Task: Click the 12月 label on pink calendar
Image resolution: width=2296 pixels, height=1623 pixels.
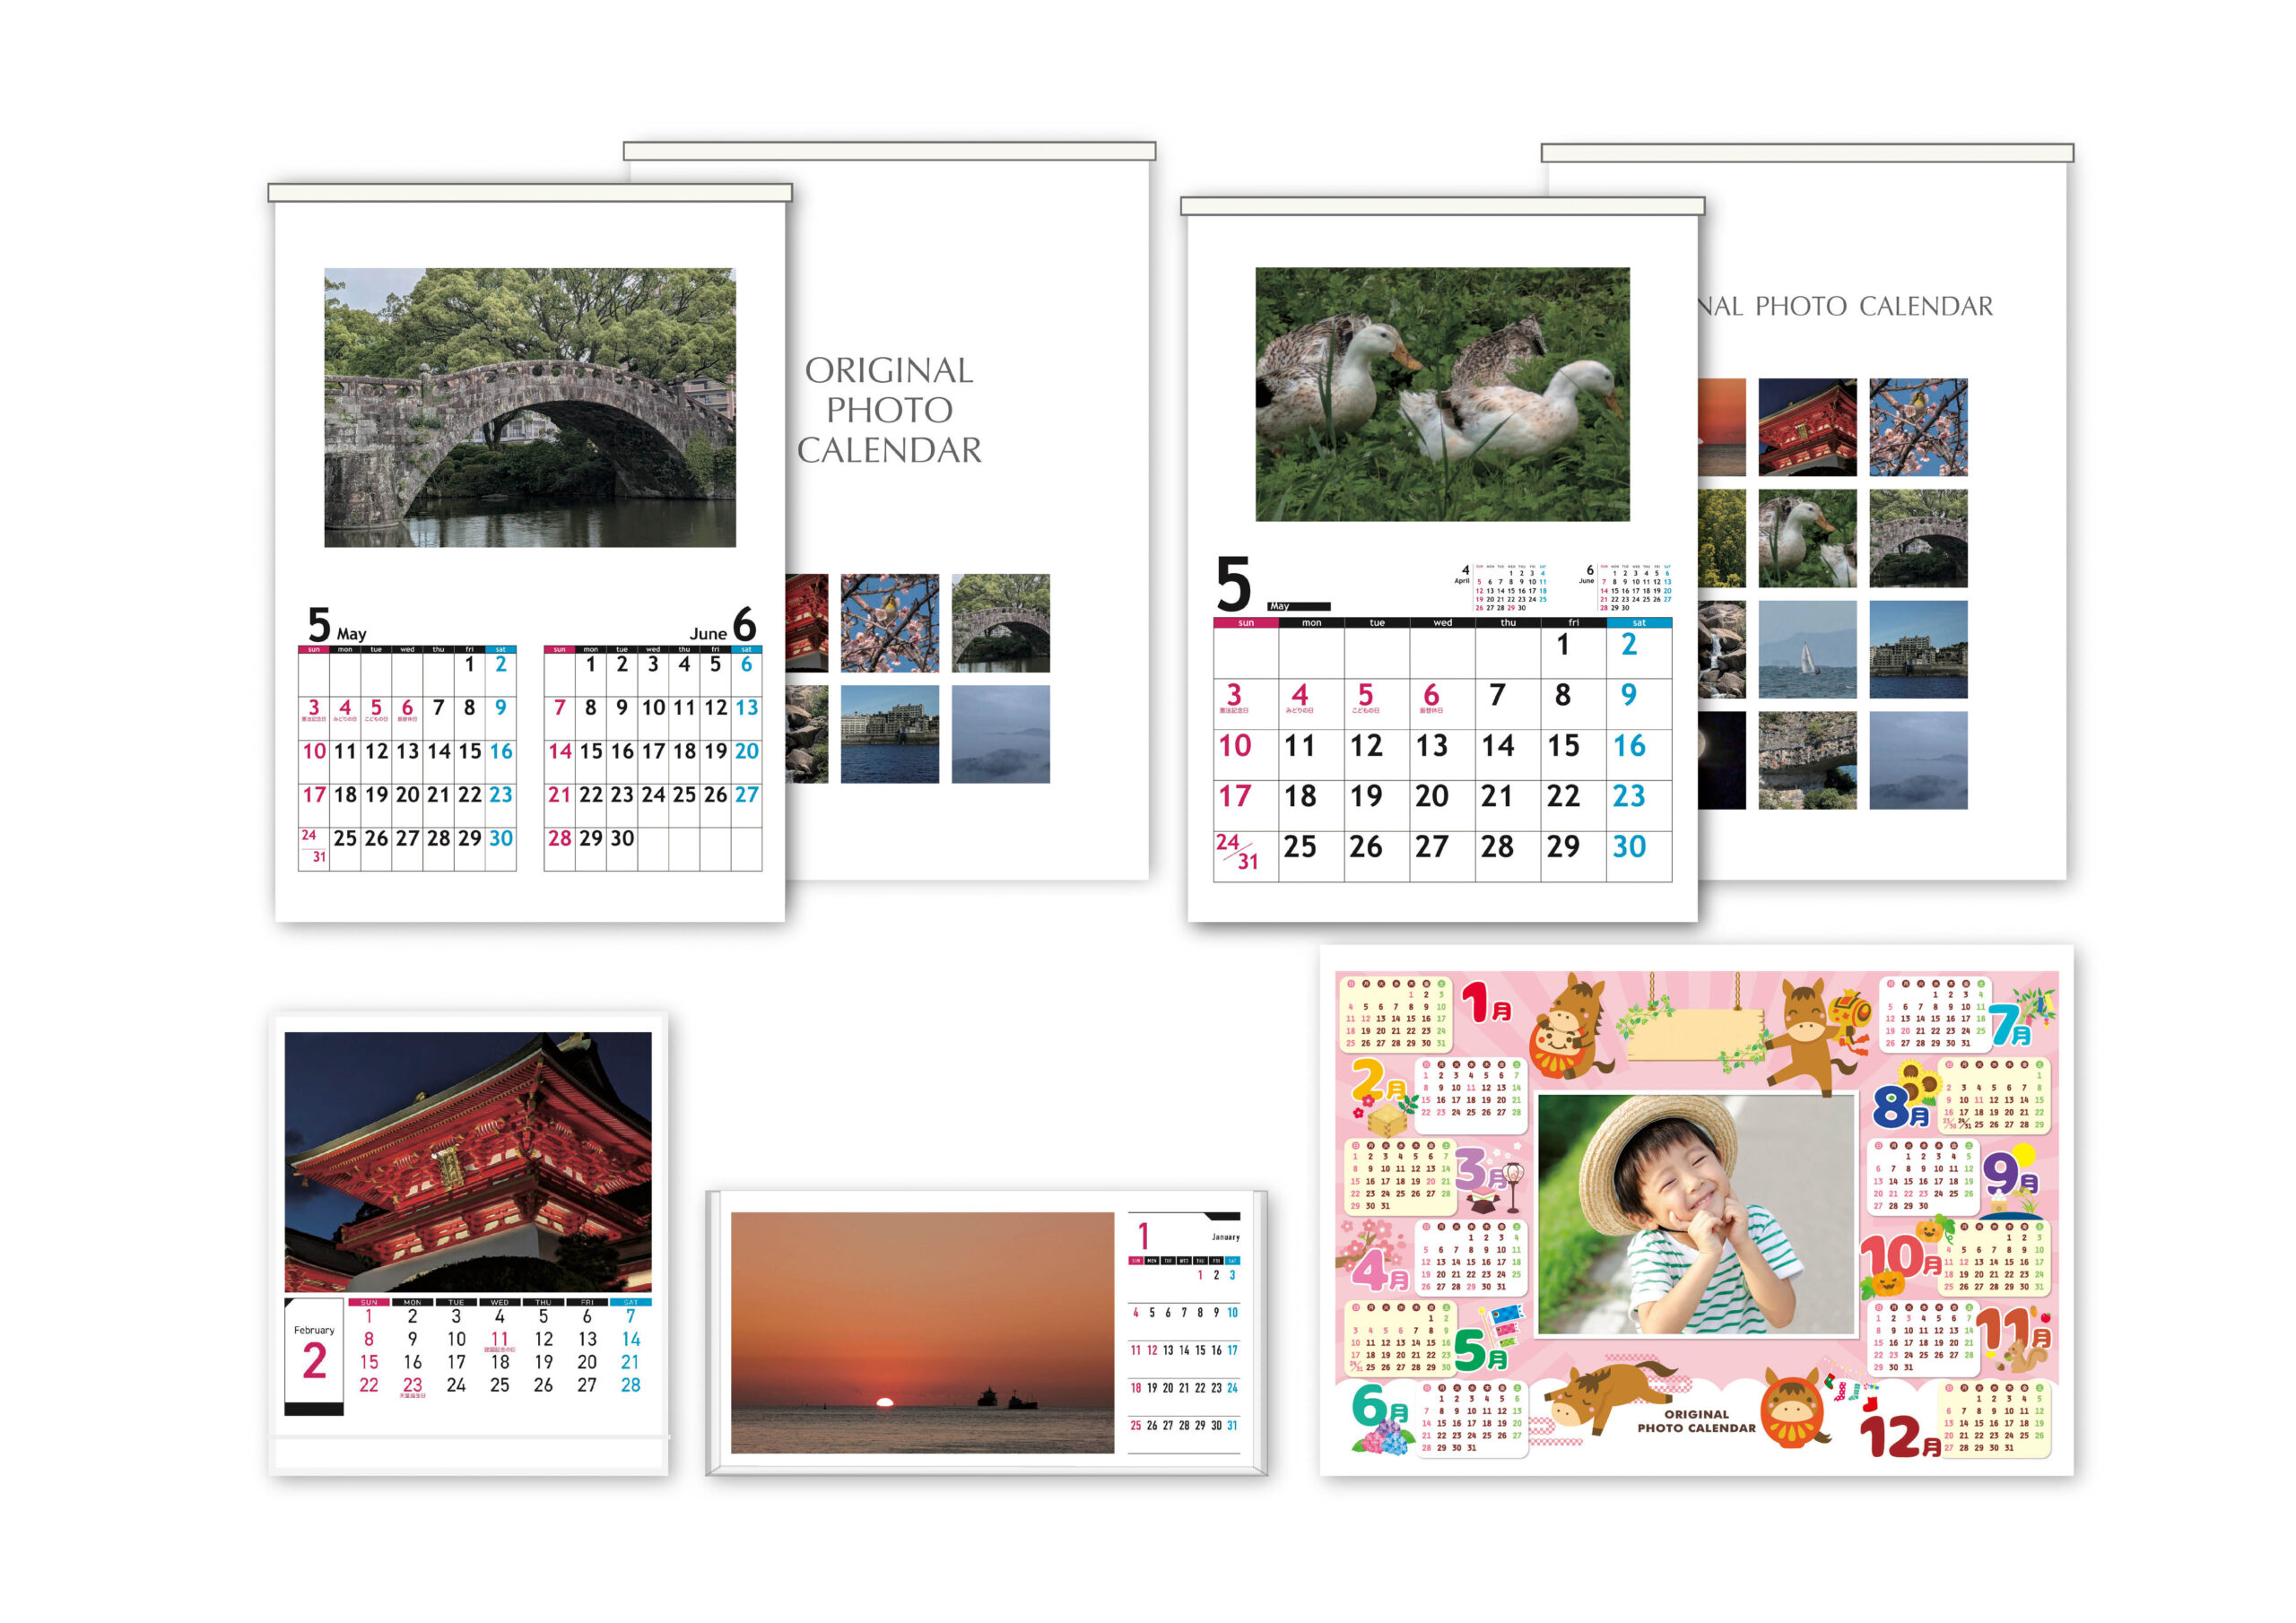Action: point(1900,1437)
